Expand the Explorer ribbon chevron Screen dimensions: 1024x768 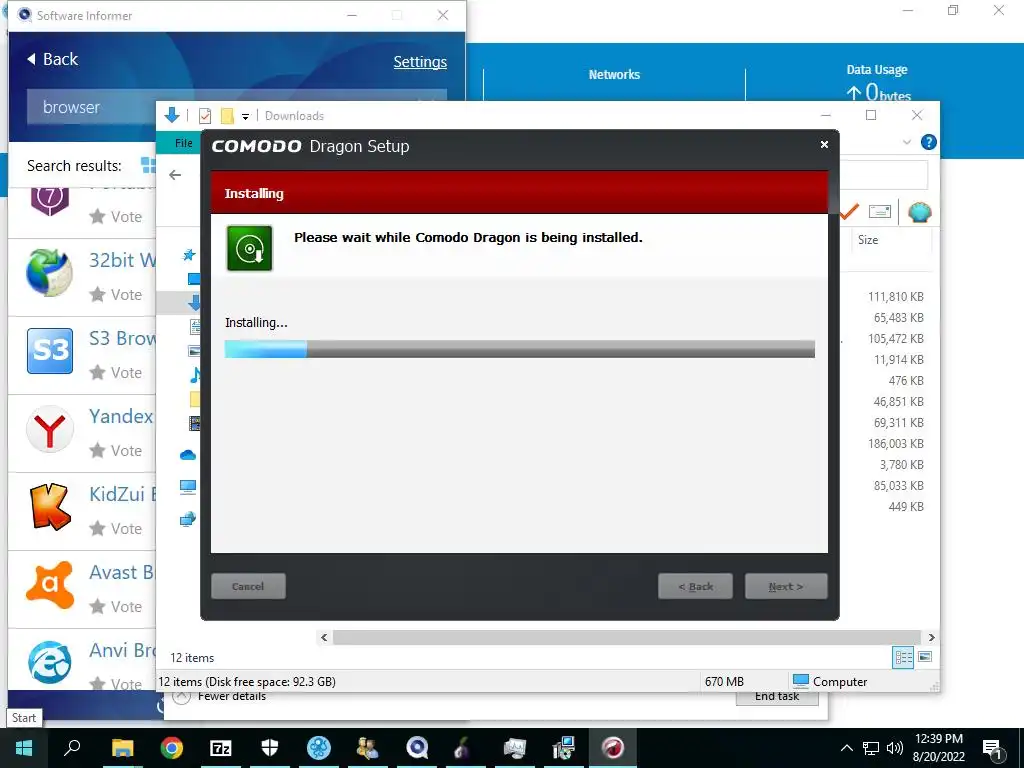coord(906,142)
